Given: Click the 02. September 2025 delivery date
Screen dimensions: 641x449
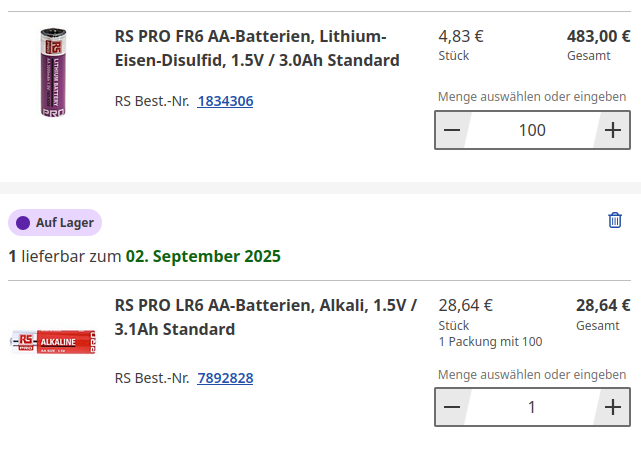Looking at the screenshot, I should [203, 256].
